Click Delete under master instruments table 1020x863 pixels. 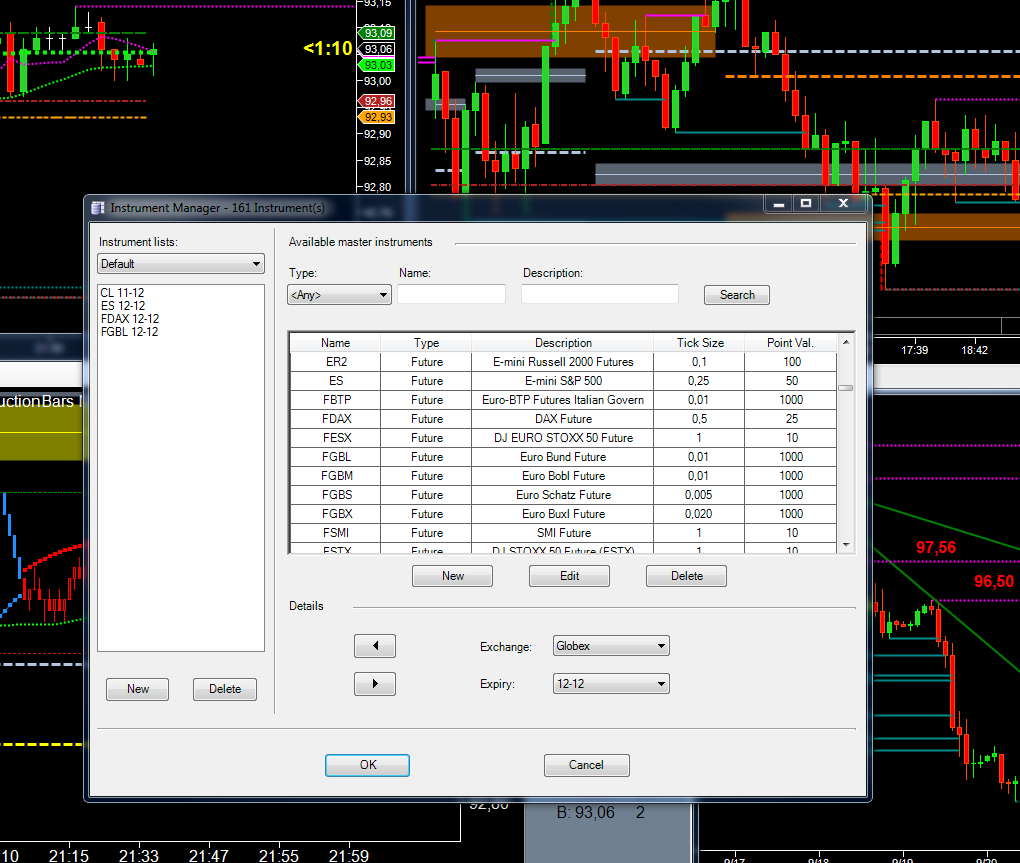coord(686,576)
